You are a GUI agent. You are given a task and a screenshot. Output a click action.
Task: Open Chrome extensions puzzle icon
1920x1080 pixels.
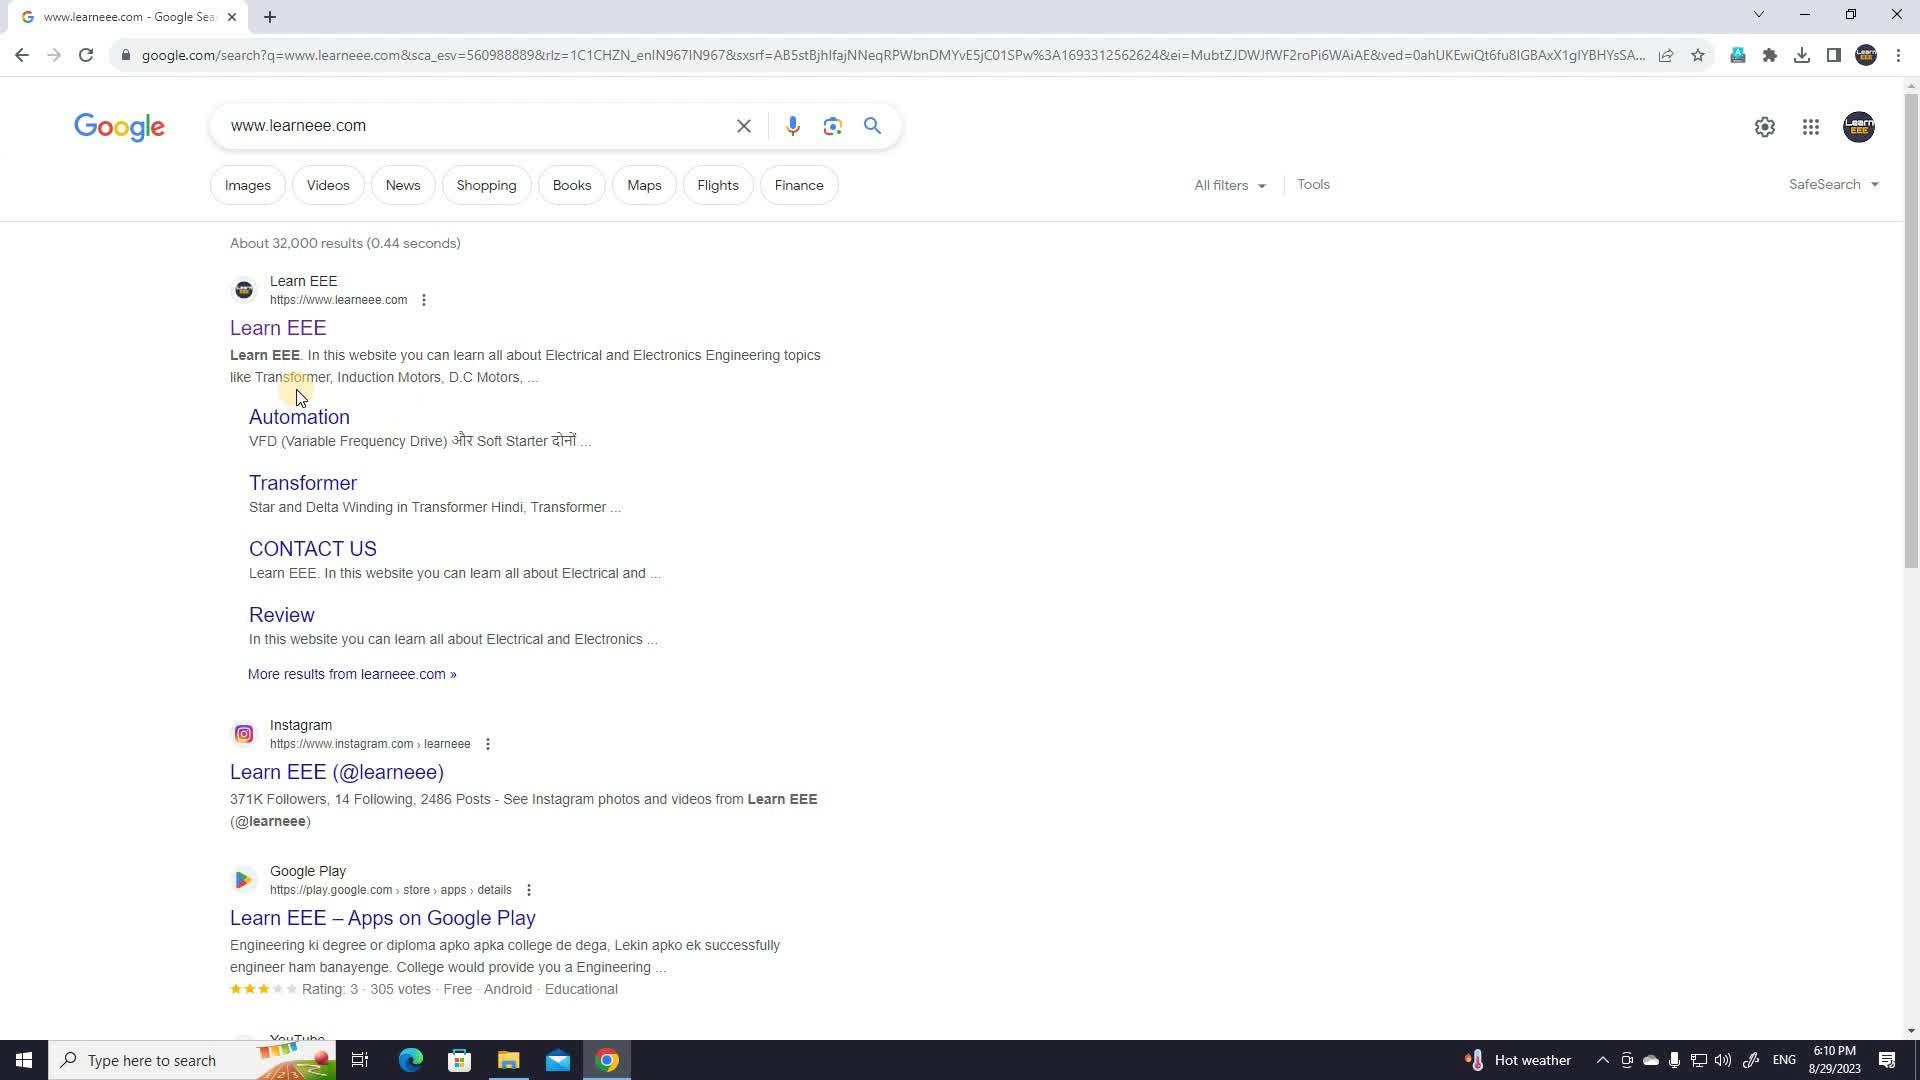(1770, 55)
